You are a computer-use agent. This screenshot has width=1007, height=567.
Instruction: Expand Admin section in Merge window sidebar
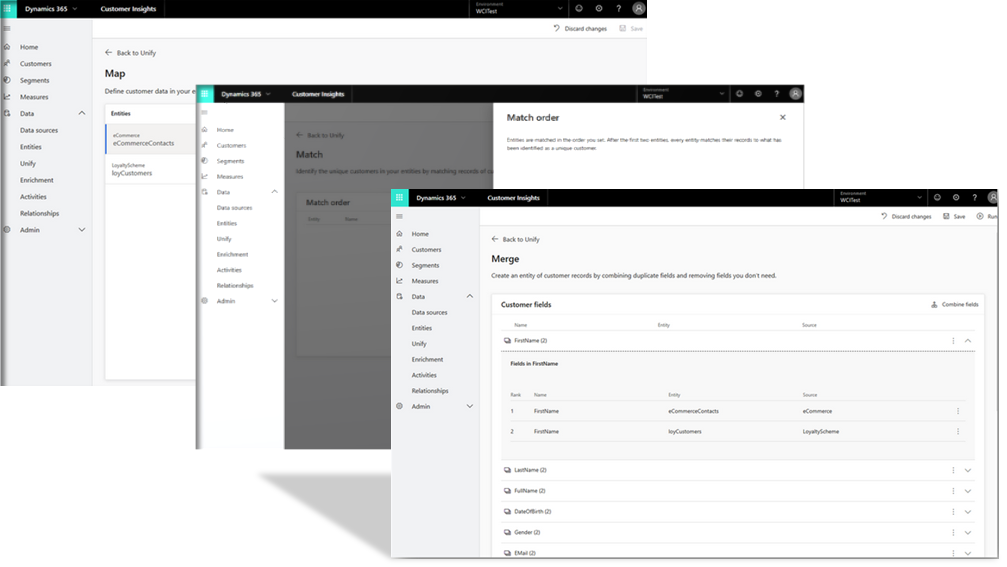tap(469, 406)
